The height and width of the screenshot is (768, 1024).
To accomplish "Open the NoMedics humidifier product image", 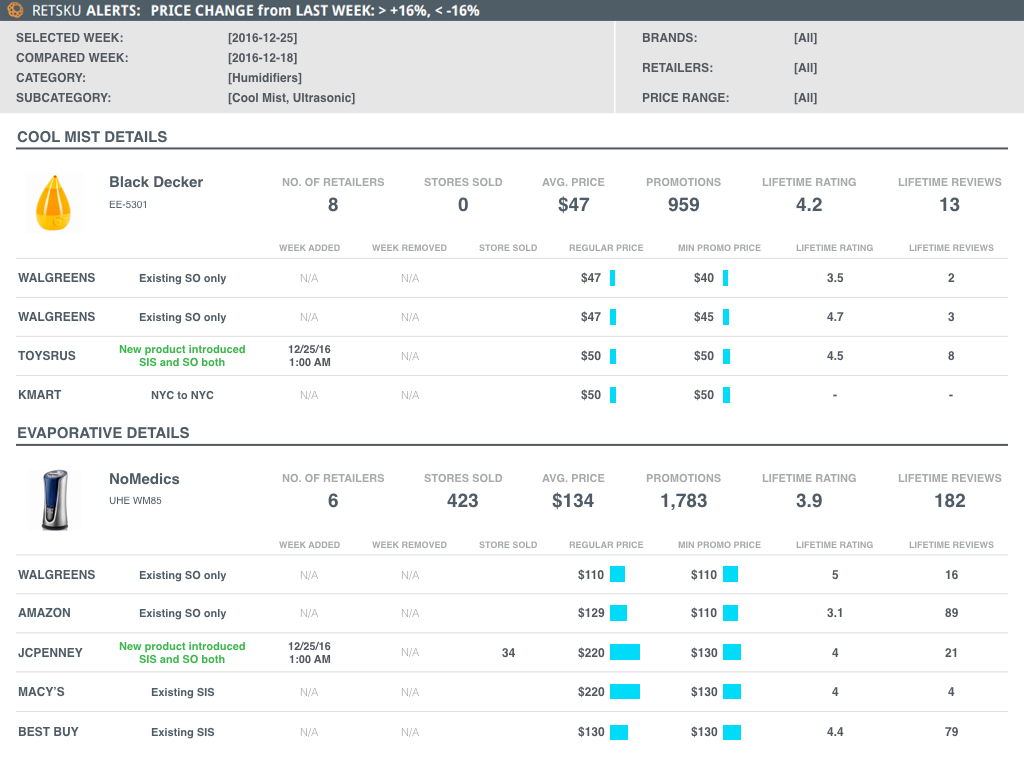I will [55, 500].
